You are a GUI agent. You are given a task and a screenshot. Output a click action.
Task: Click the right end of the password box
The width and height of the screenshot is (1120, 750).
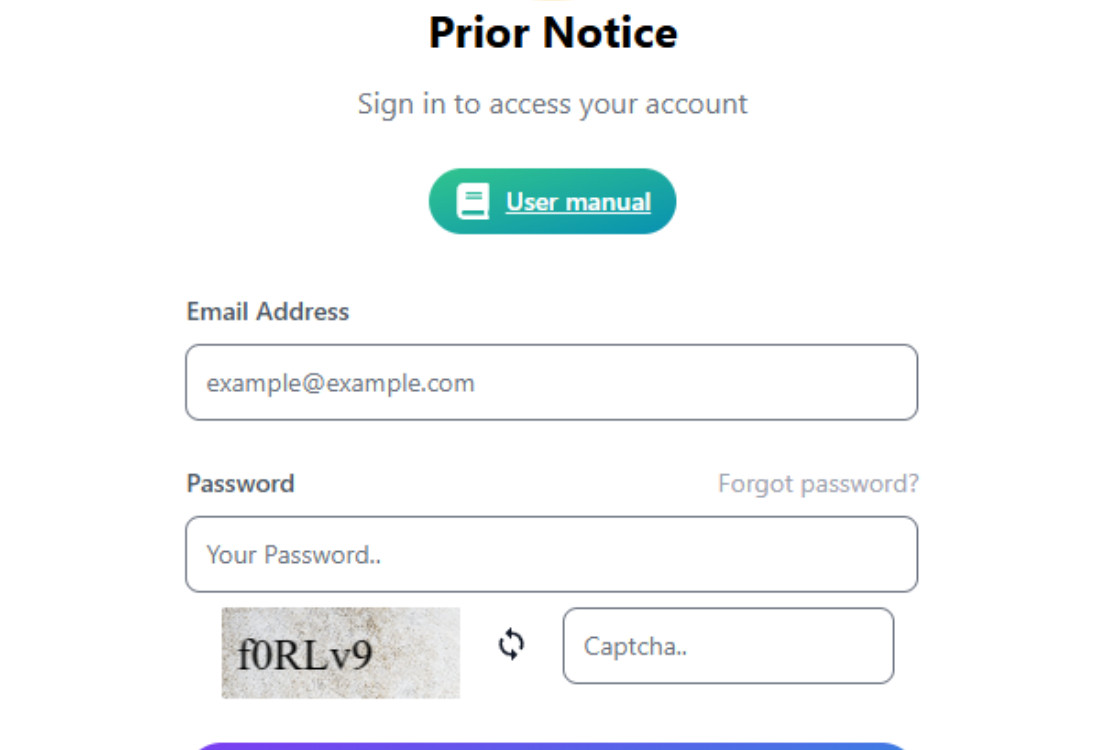click(890, 555)
